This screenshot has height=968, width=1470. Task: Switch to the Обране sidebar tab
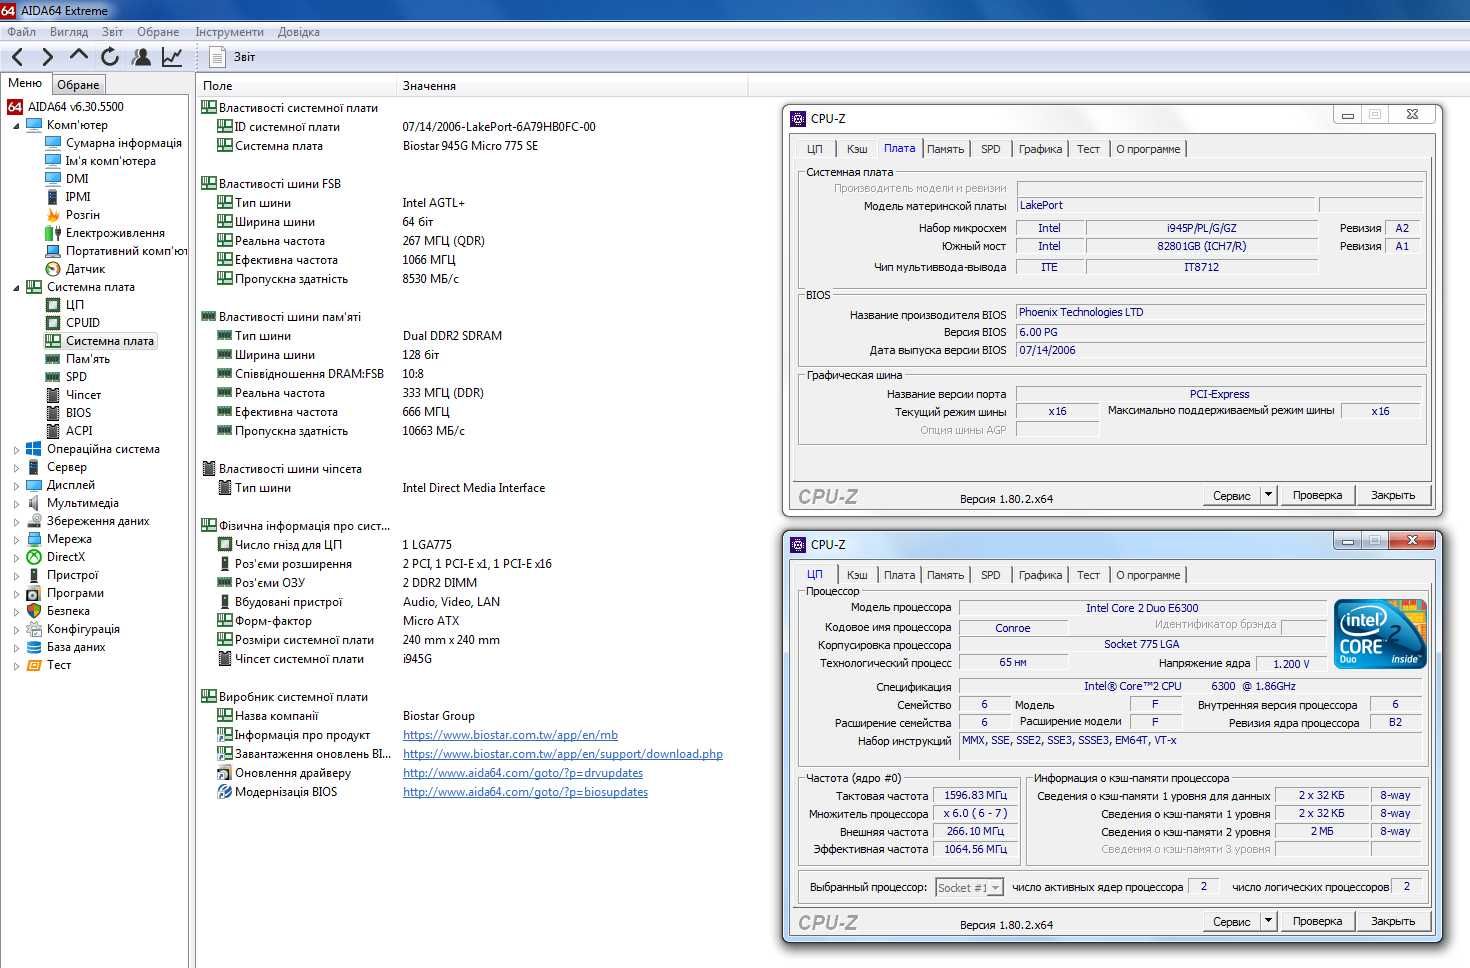[78, 85]
